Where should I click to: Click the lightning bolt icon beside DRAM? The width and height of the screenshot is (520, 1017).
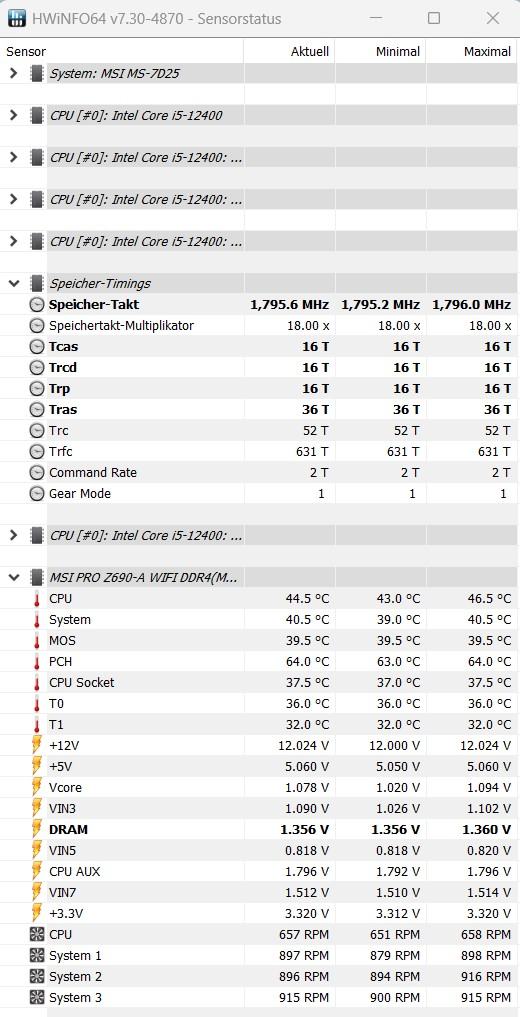tap(37, 830)
